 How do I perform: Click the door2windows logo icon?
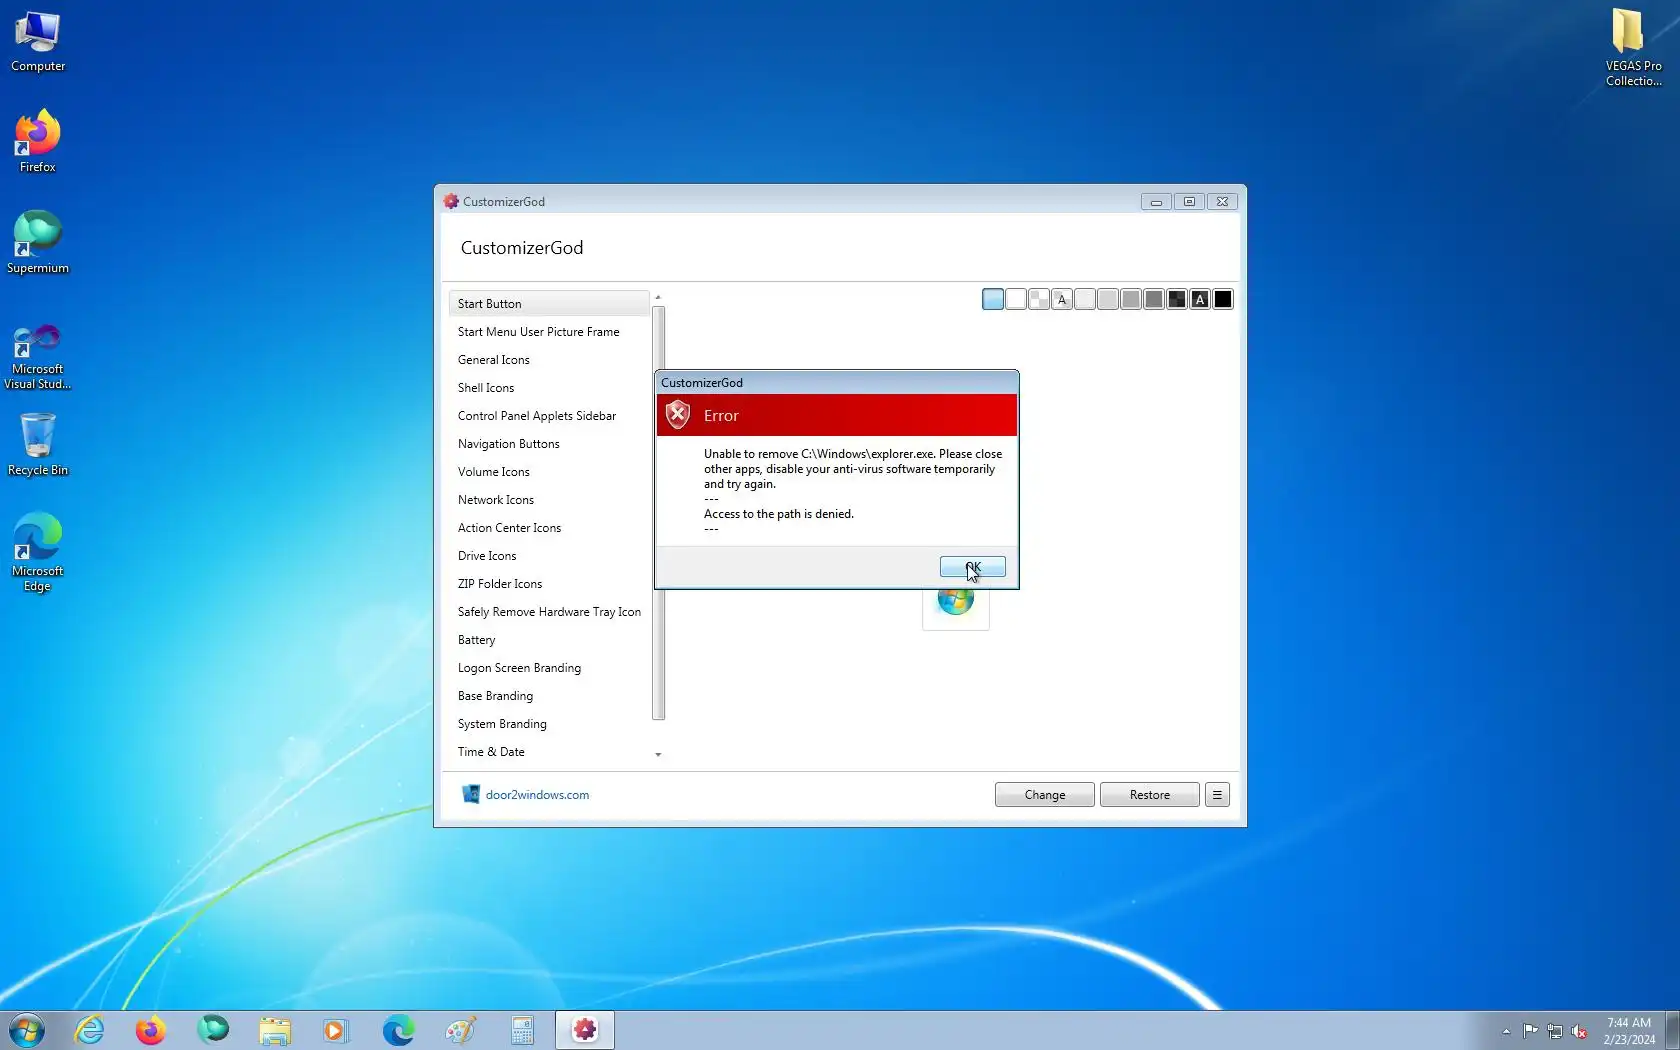coord(470,794)
